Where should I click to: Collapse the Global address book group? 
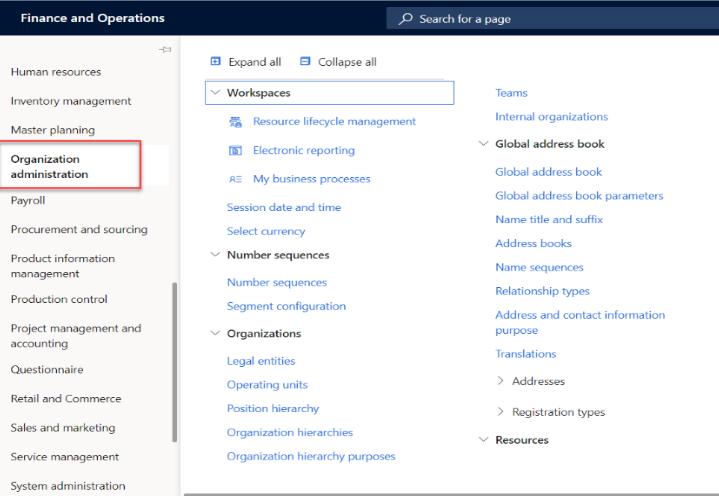[483, 144]
